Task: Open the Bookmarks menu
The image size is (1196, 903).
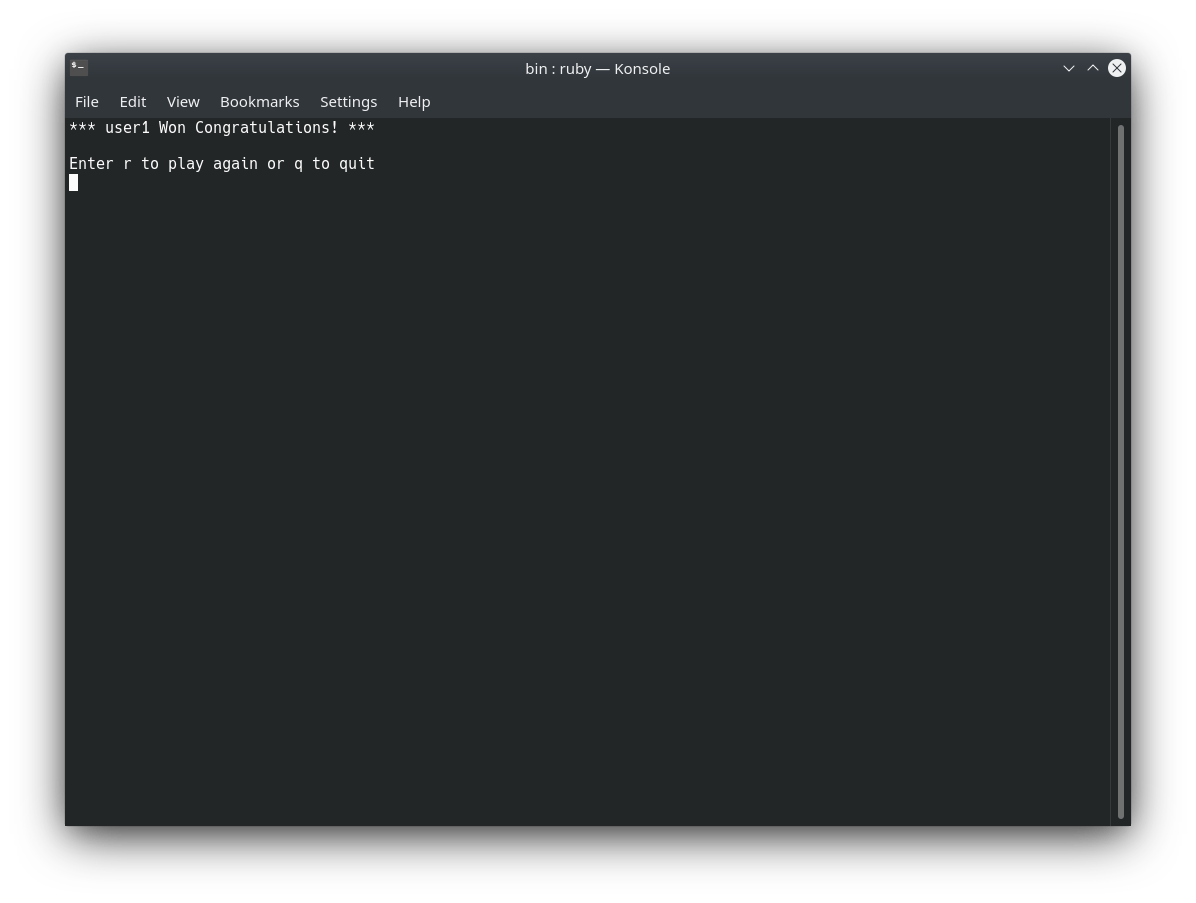Action: click(259, 101)
